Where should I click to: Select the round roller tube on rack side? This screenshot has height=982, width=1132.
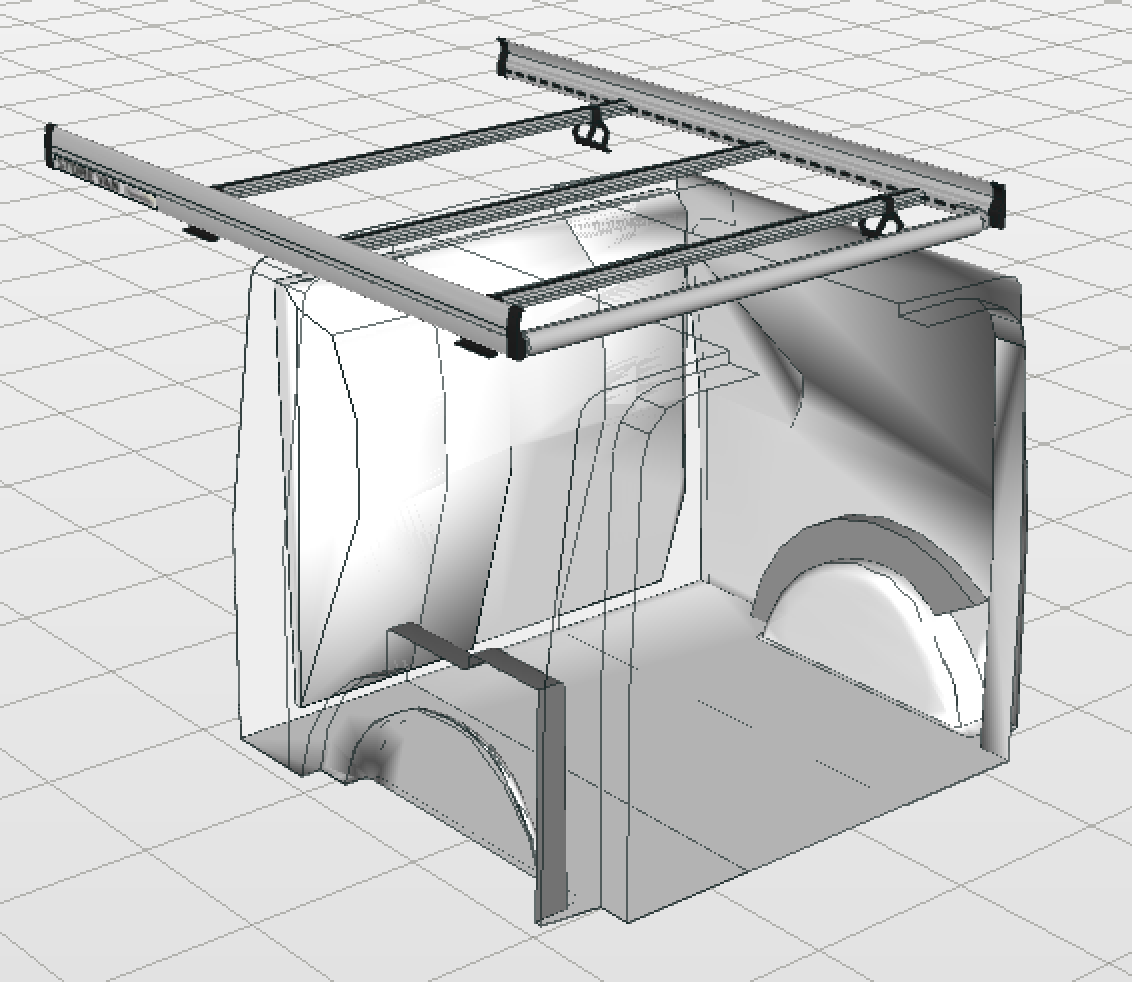click(x=760, y=277)
